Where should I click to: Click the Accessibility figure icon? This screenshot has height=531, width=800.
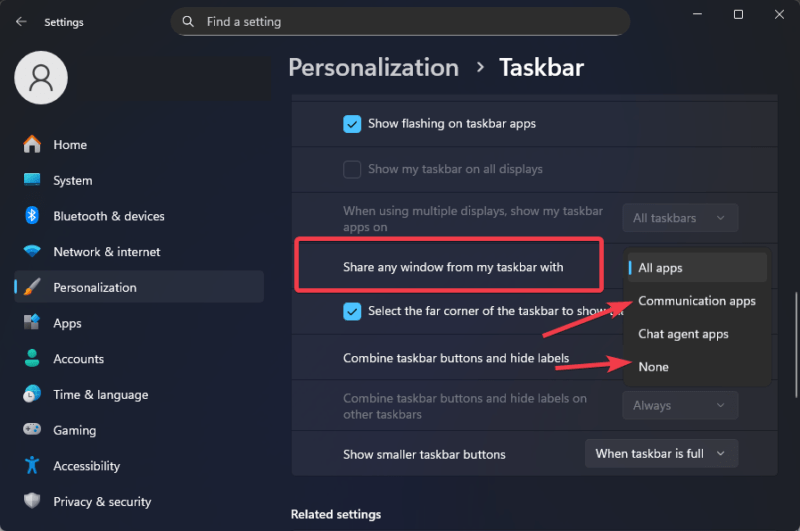[x=32, y=466]
